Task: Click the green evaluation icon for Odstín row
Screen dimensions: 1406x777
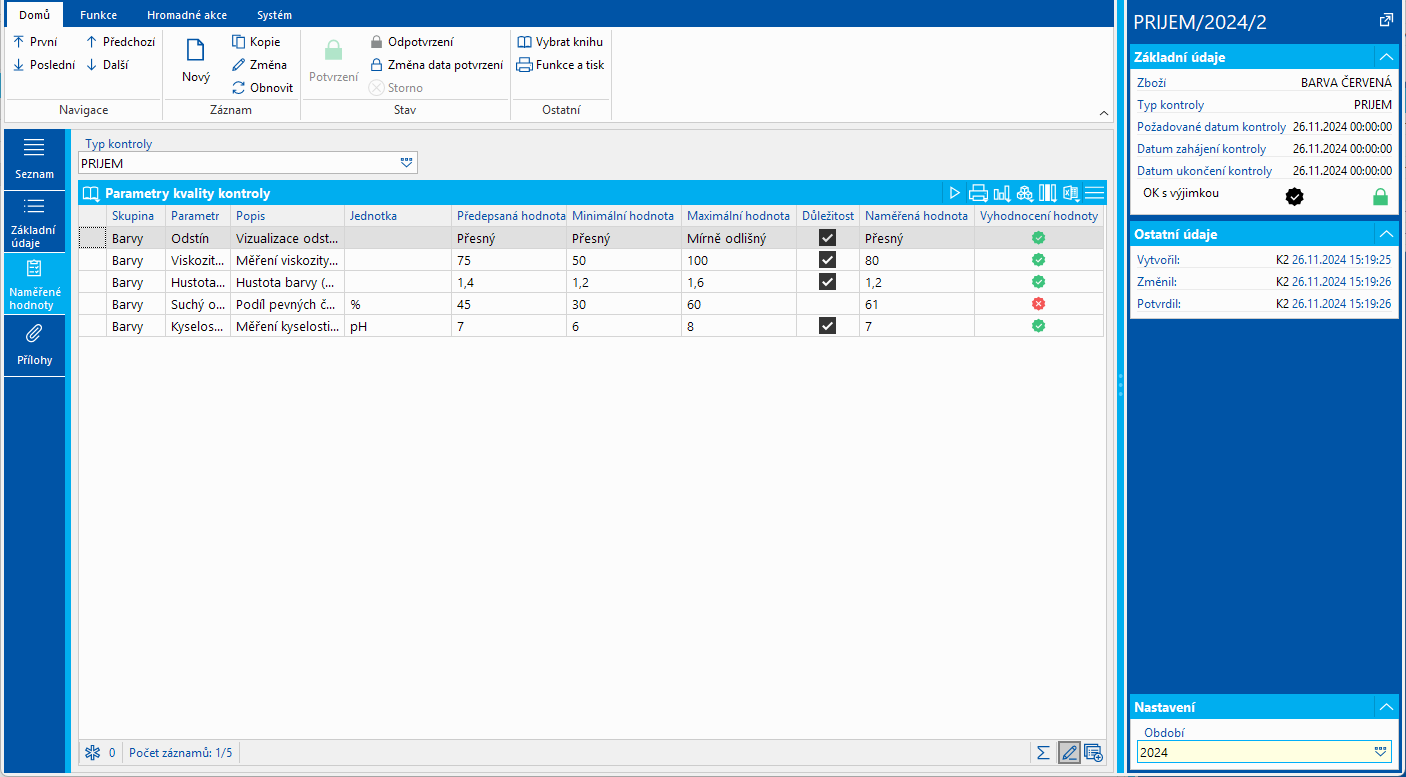Action: [1039, 238]
